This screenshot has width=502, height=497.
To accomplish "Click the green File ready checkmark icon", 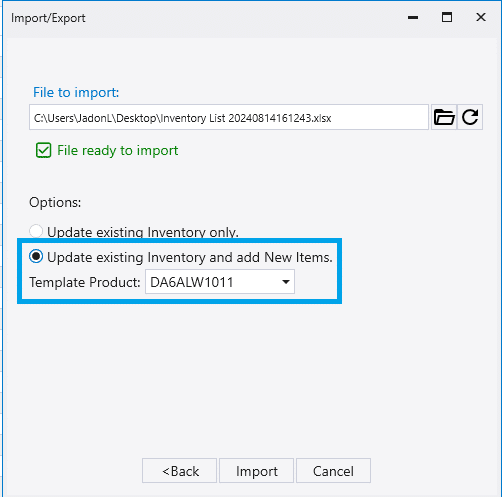I will click(x=43, y=150).
